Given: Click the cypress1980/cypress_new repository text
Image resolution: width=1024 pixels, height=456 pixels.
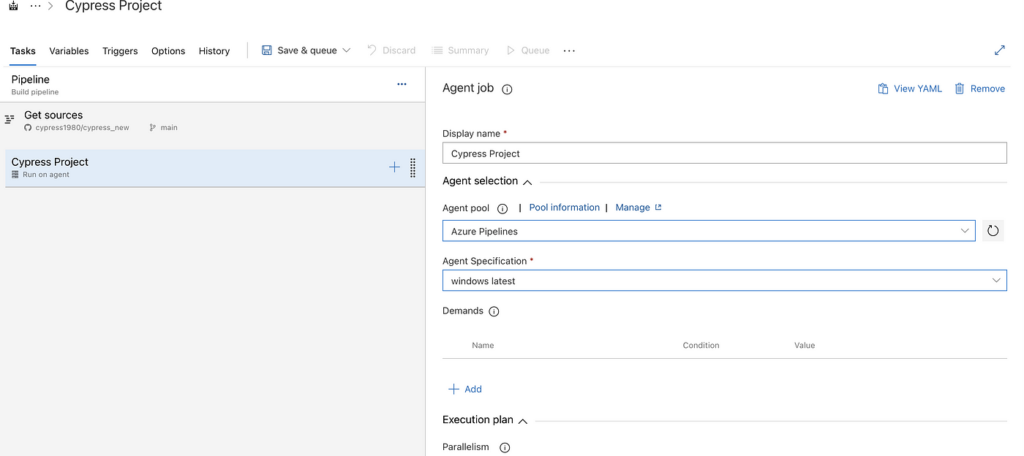Looking at the screenshot, I should pyautogui.click(x=82, y=128).
